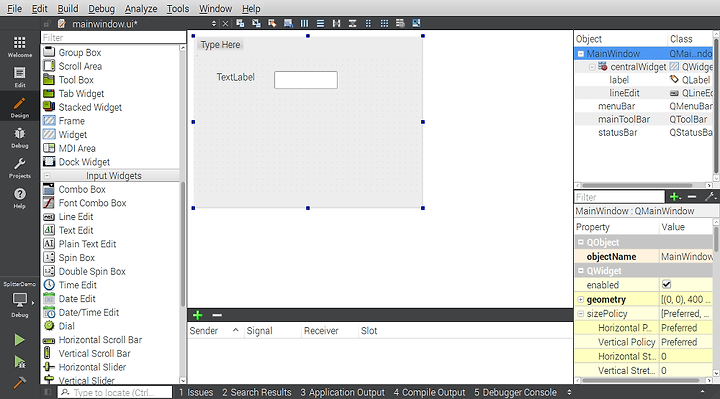Viewport: 720px width, 399px height.
Task: Open the Tools menu
Action: (178, 8)
